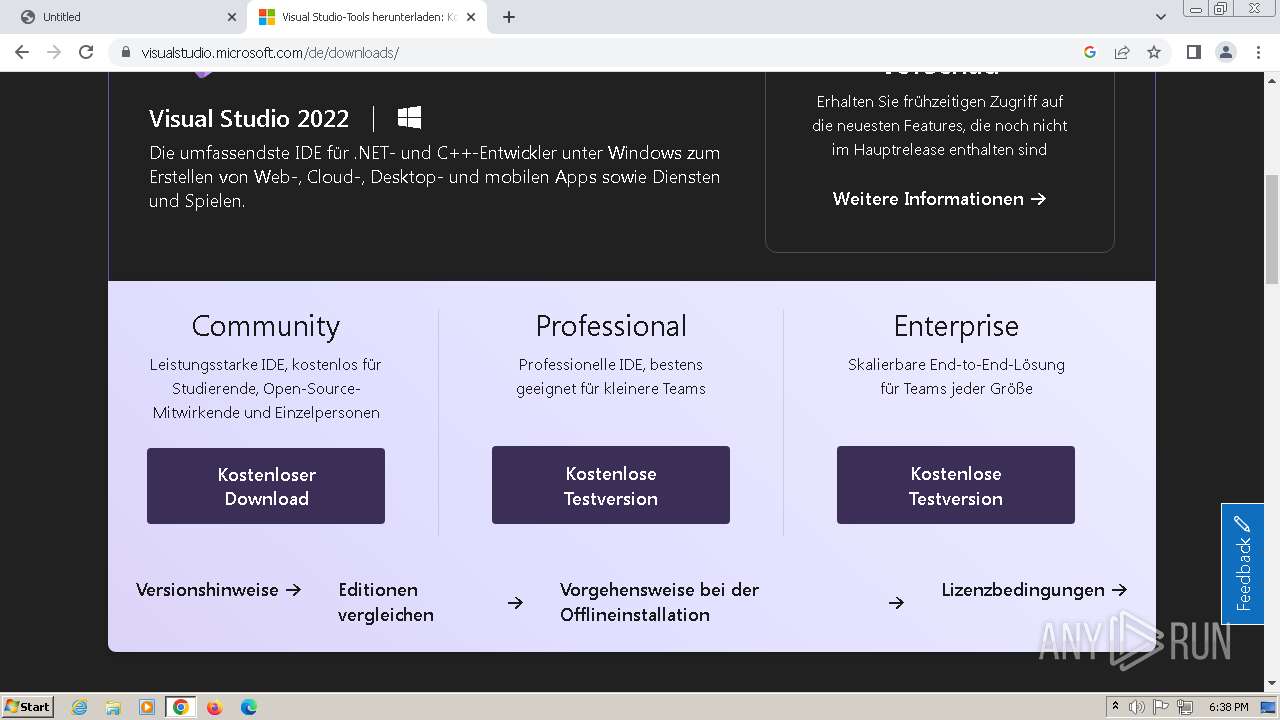Open the Chrome three-dot menu
This screenshot has height=720, width=1280.
[1258, 52]
